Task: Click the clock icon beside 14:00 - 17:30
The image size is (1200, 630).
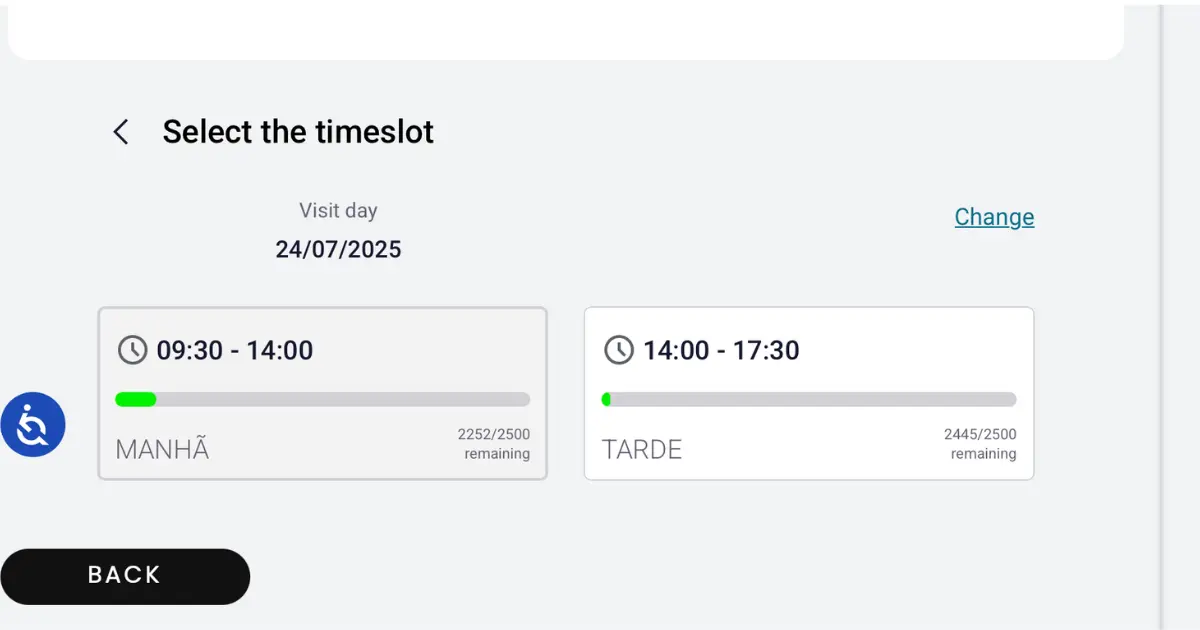Action: (619, 350)
